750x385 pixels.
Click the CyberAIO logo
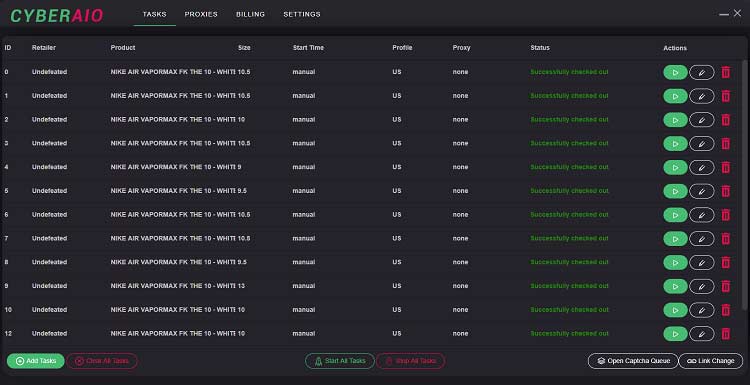pyautogui.click(x=56, y=16)
